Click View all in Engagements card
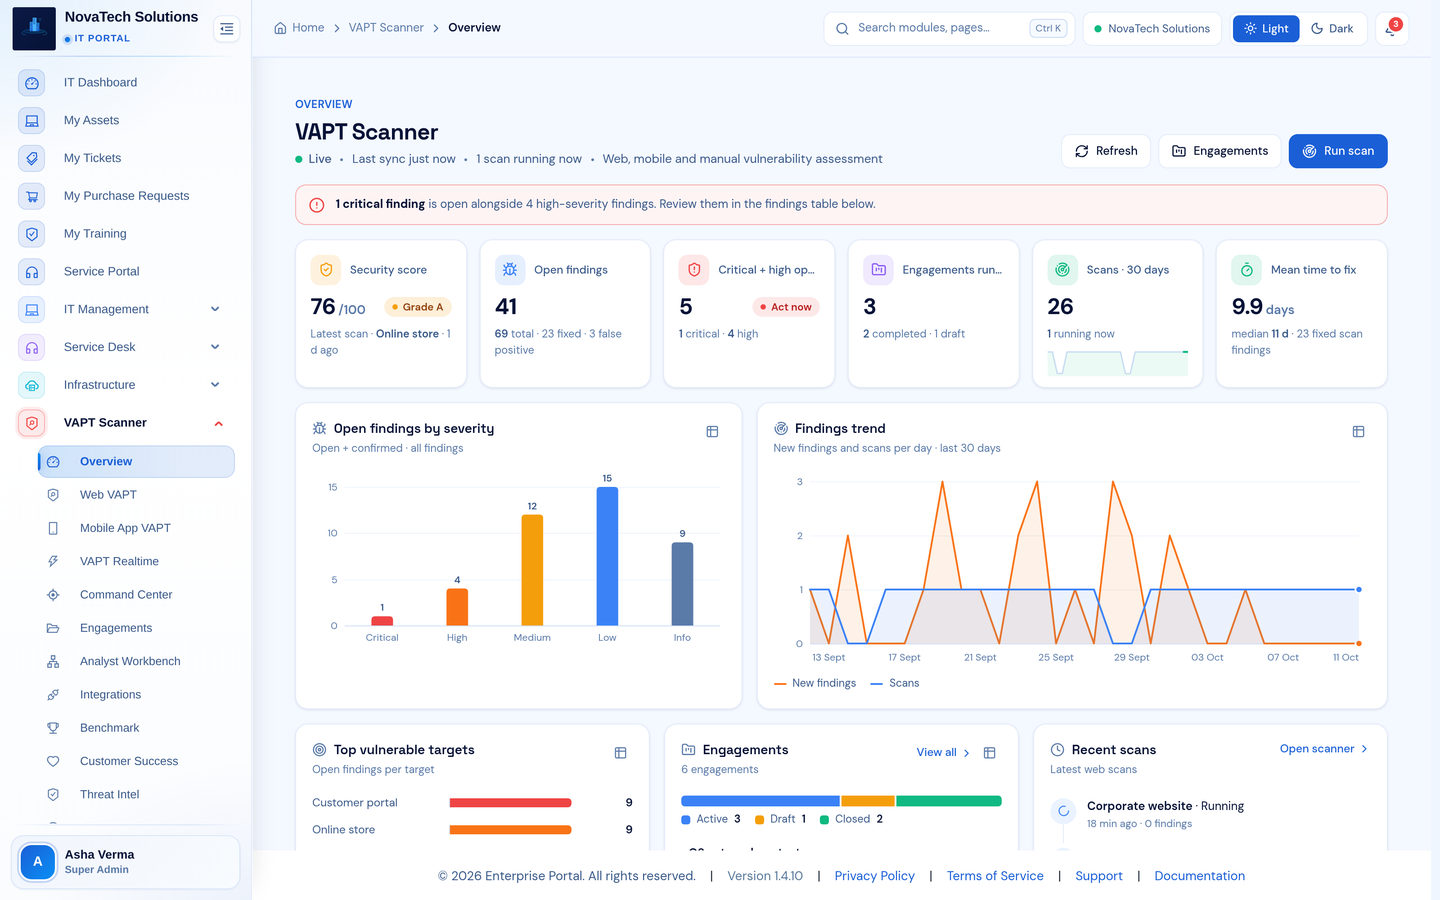The image size is (1440, 900). (x=943, y=753)
